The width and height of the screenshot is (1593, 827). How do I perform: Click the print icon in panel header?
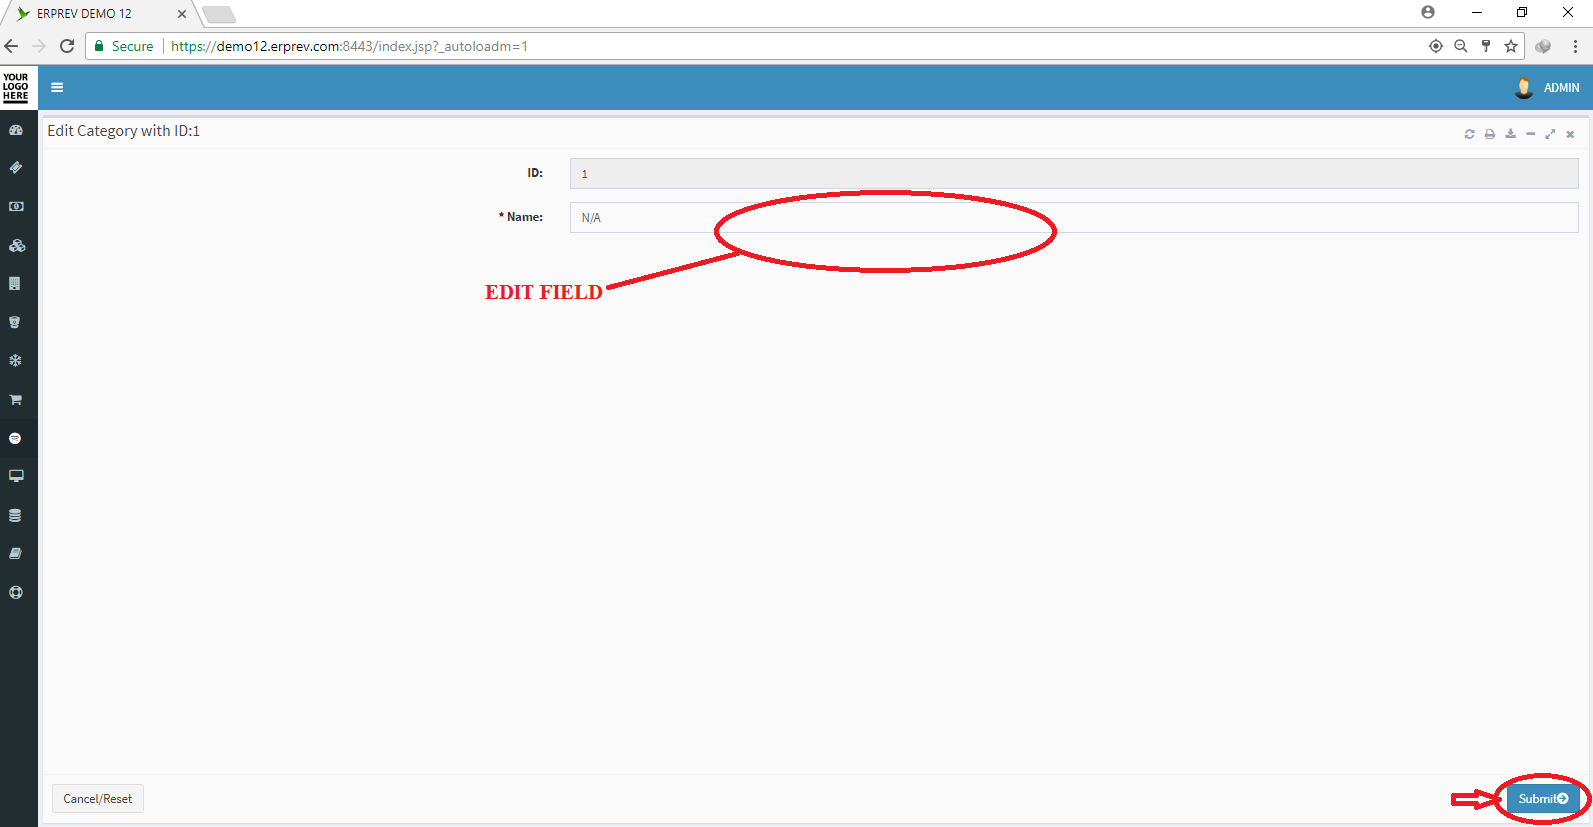pos(1490,134)
